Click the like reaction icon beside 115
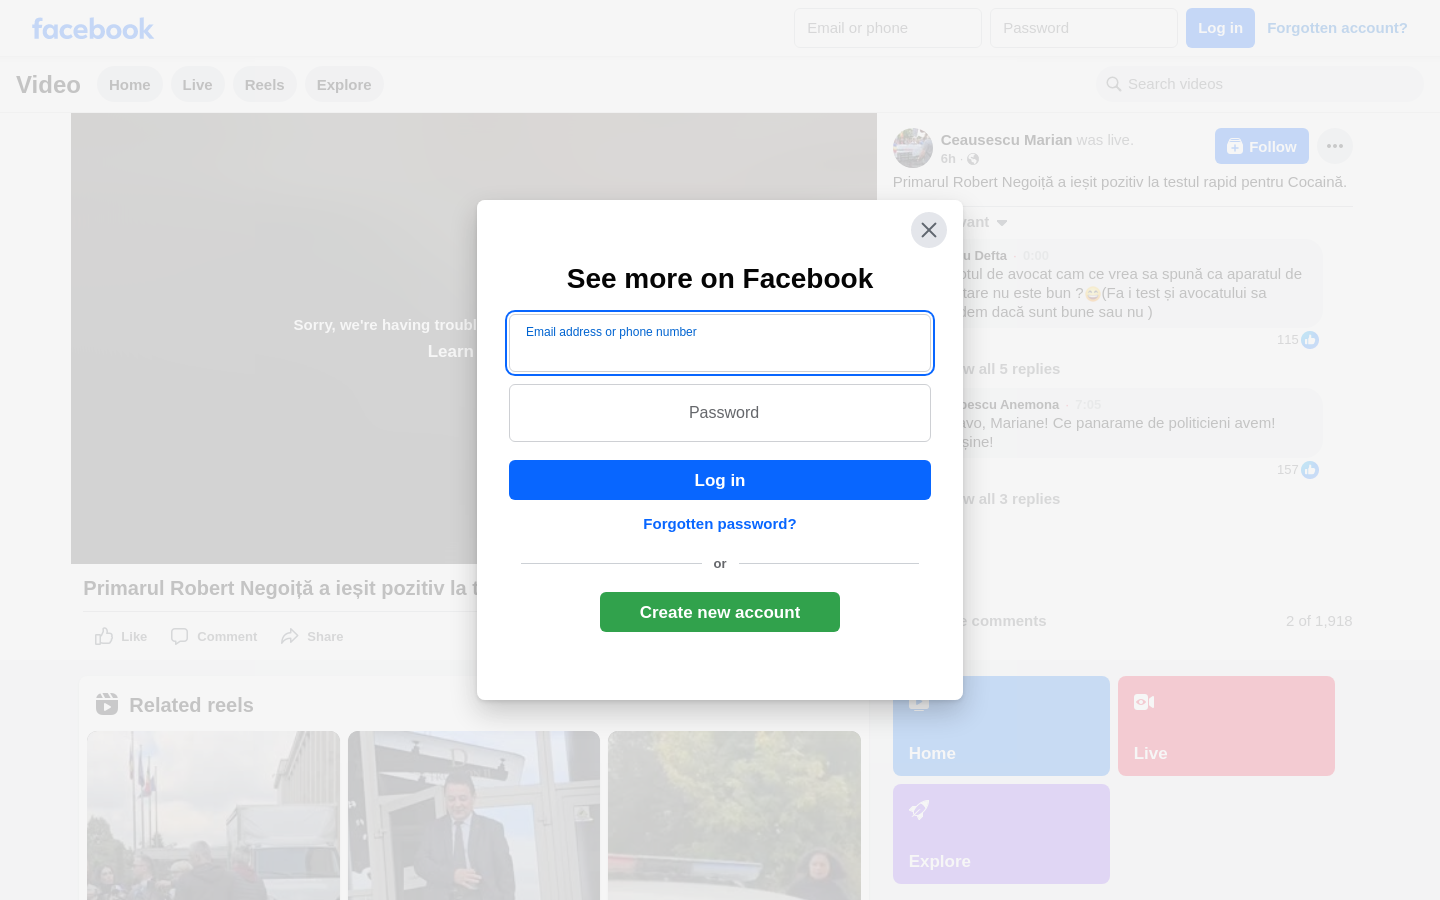Screen dimensions: 1440x900 click(1310, 340)
